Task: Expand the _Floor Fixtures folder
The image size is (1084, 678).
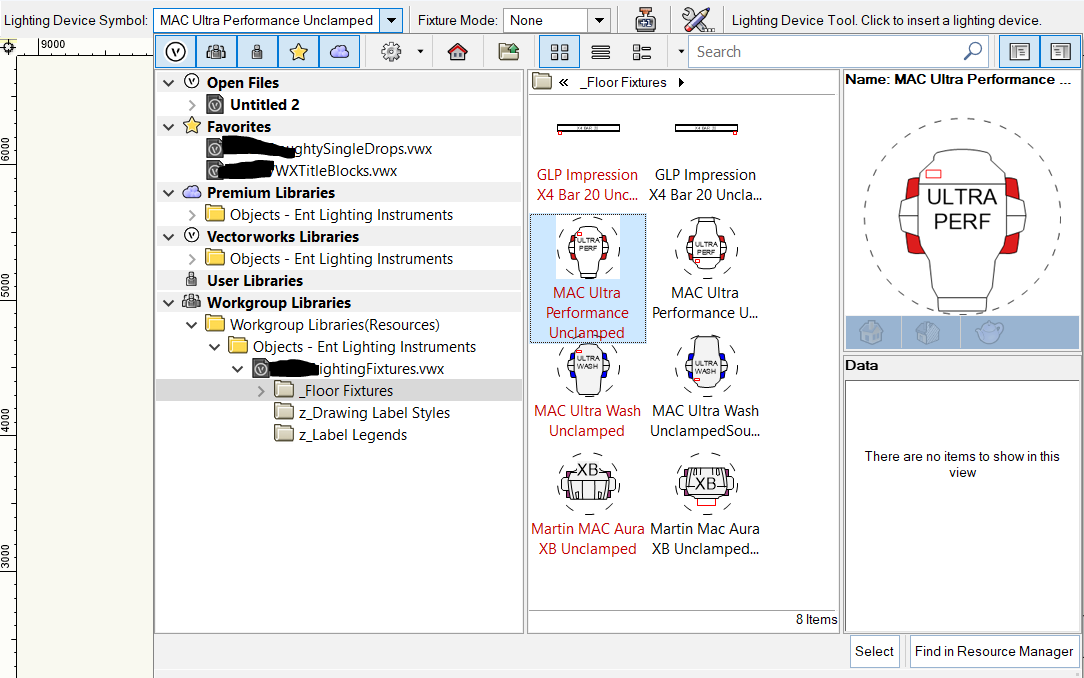Action: tap(262, 391)
